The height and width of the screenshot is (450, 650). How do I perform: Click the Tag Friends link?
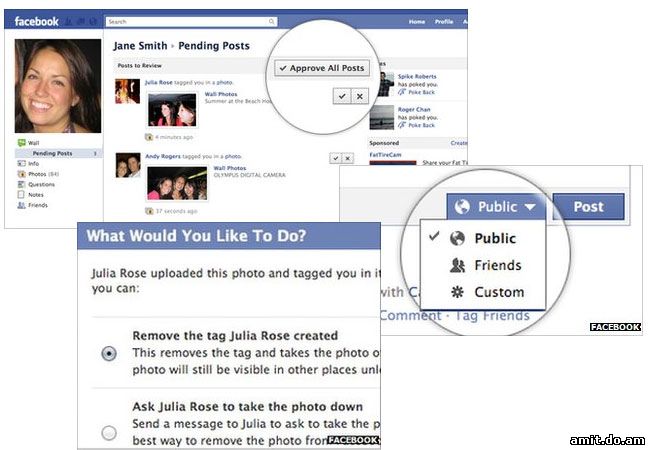click(492, 316)
